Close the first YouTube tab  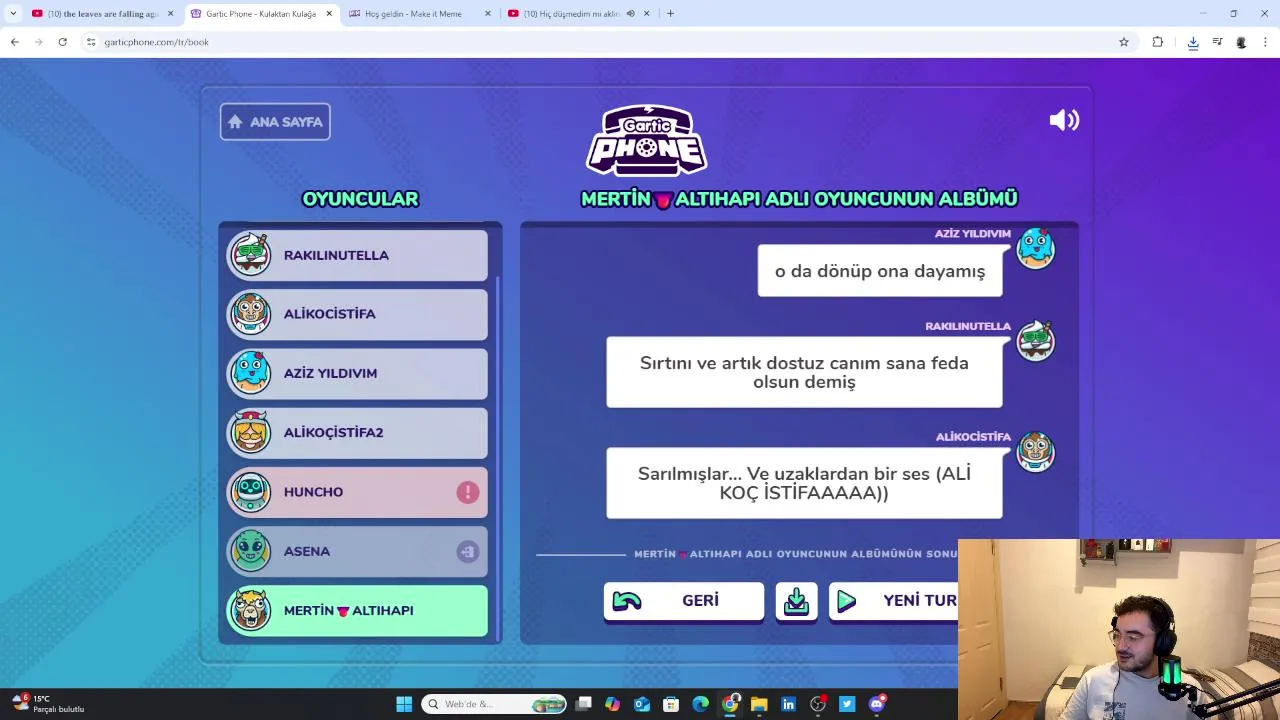pyautogui.click(x=170, y=14)
